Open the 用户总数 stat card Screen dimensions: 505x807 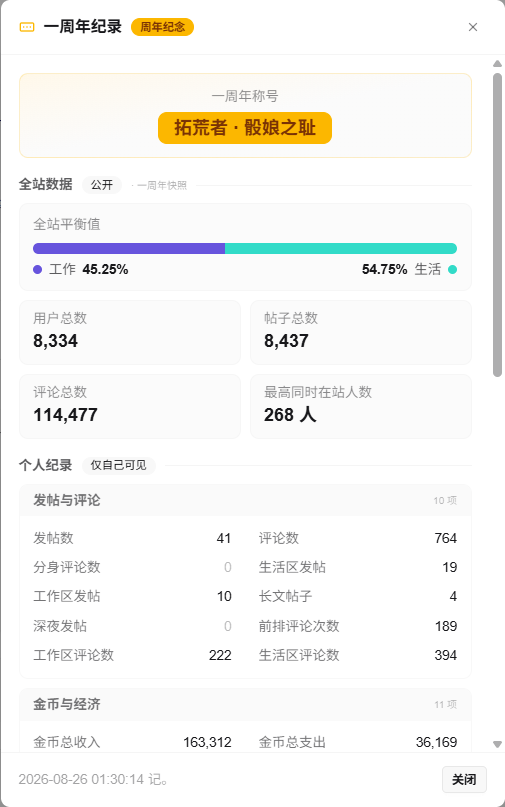click(x=130, y=332)
